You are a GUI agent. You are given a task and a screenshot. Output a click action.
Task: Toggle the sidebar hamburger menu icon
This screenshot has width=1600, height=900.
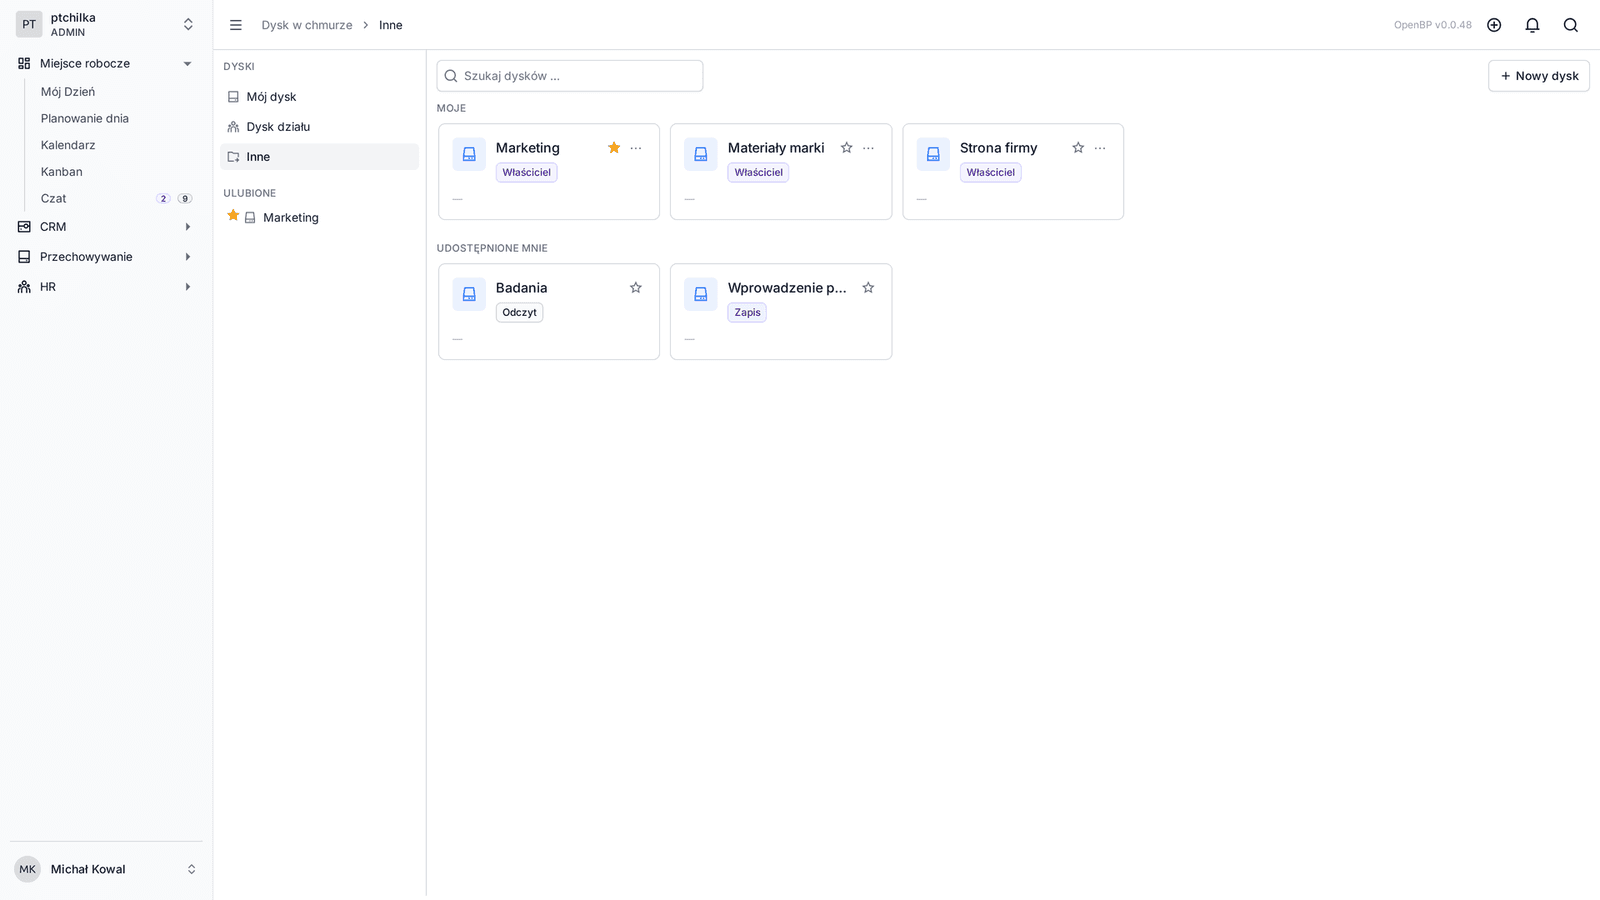point(236,25)
